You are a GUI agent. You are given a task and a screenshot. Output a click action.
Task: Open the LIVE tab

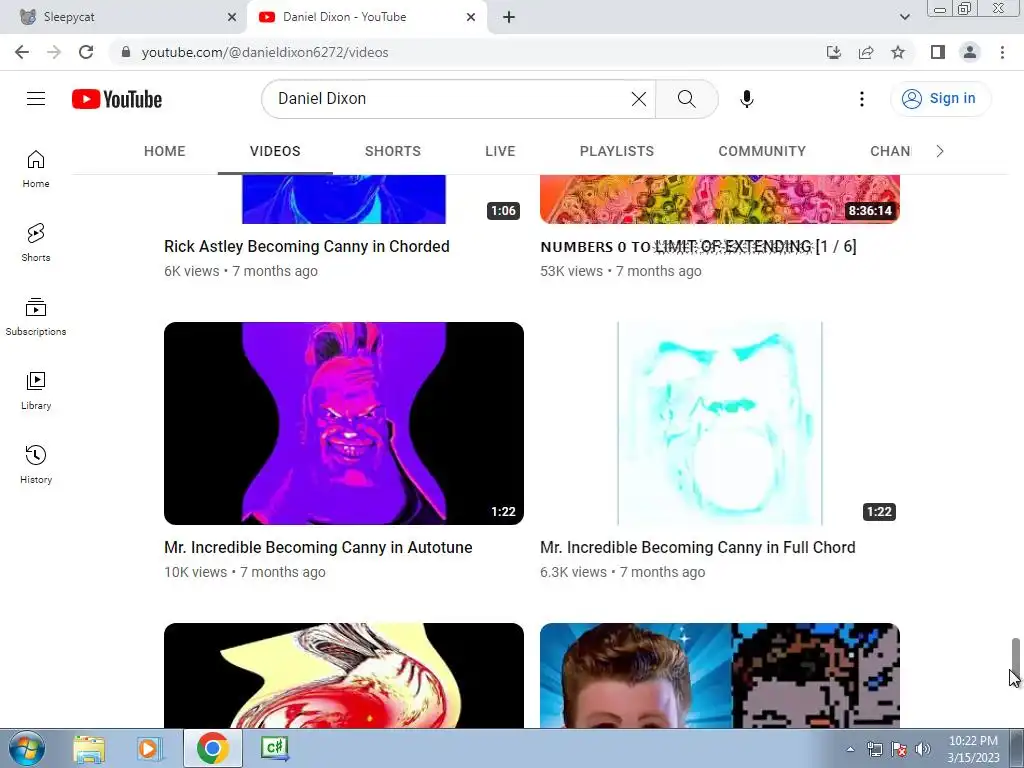(x=500, y=152)
